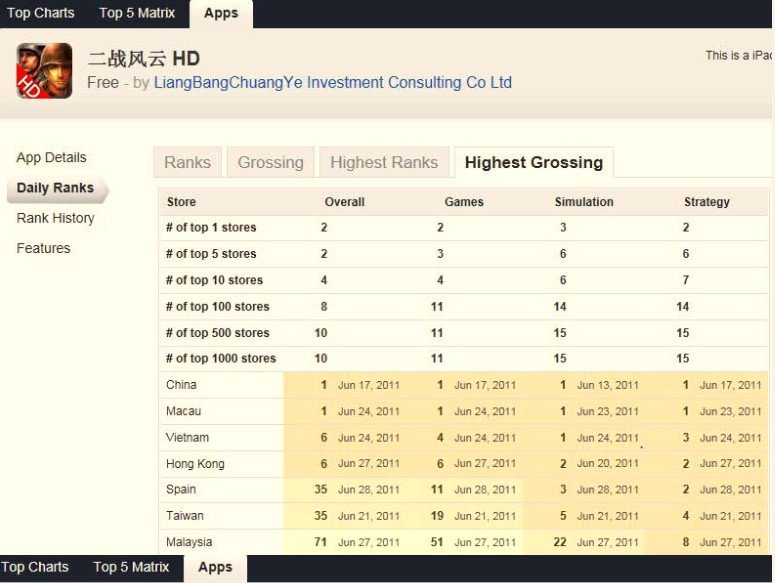
Task: Open LiangBangChuangYe Investment Consulting Co Ltd link
Action: (333, 82)
